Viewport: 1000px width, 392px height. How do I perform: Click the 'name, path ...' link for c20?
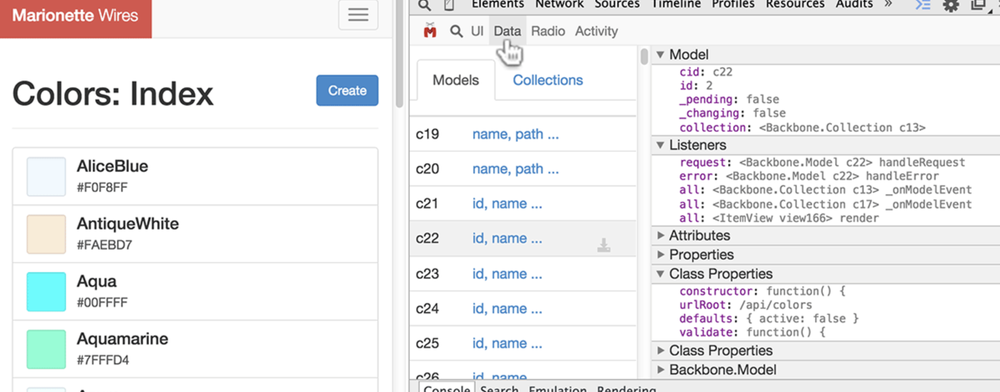[515, 169]
